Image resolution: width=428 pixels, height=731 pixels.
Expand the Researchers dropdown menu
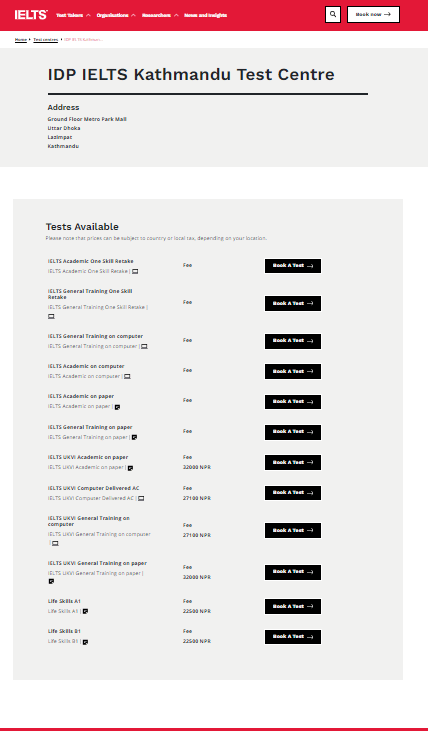coord(160,15)
